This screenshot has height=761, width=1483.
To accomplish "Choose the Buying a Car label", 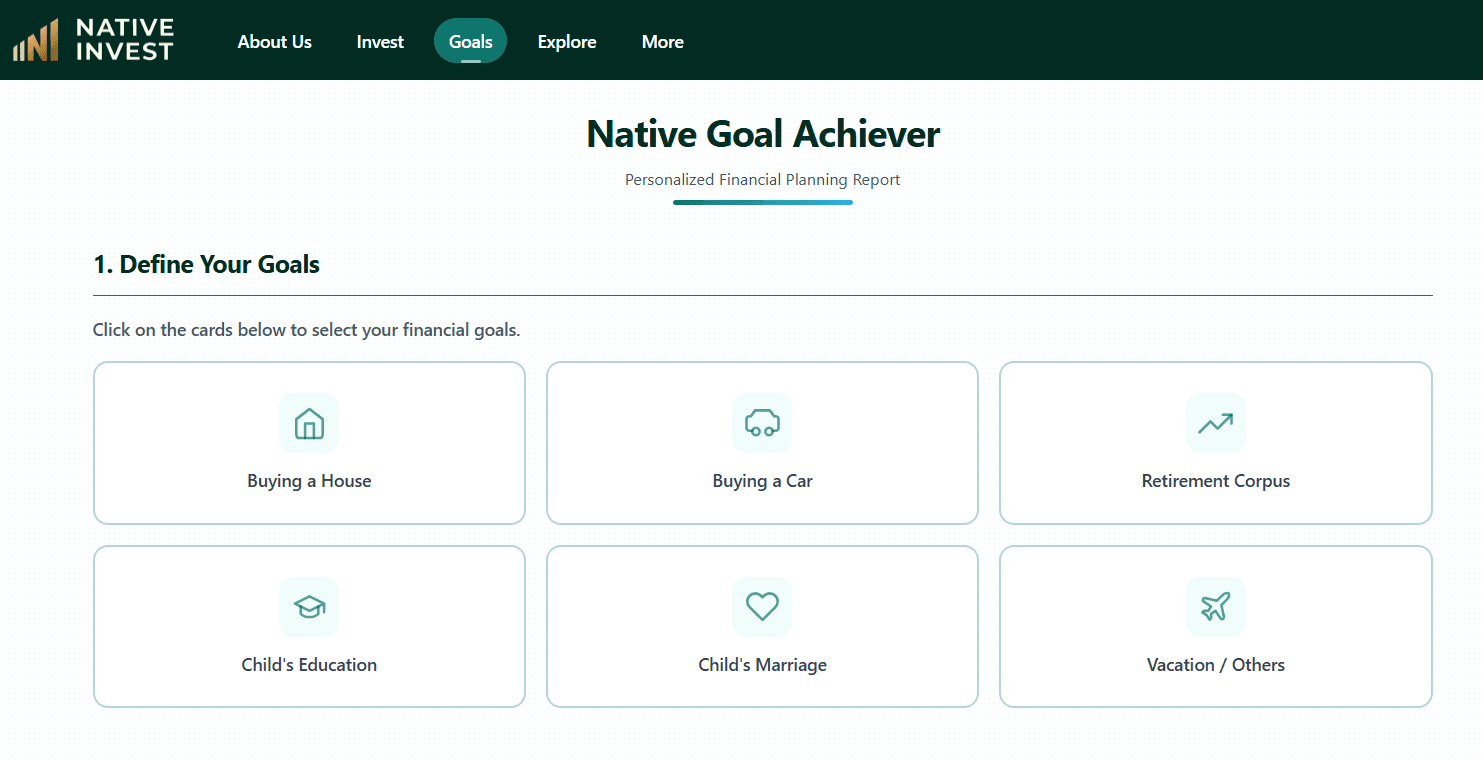I will 762,481.
